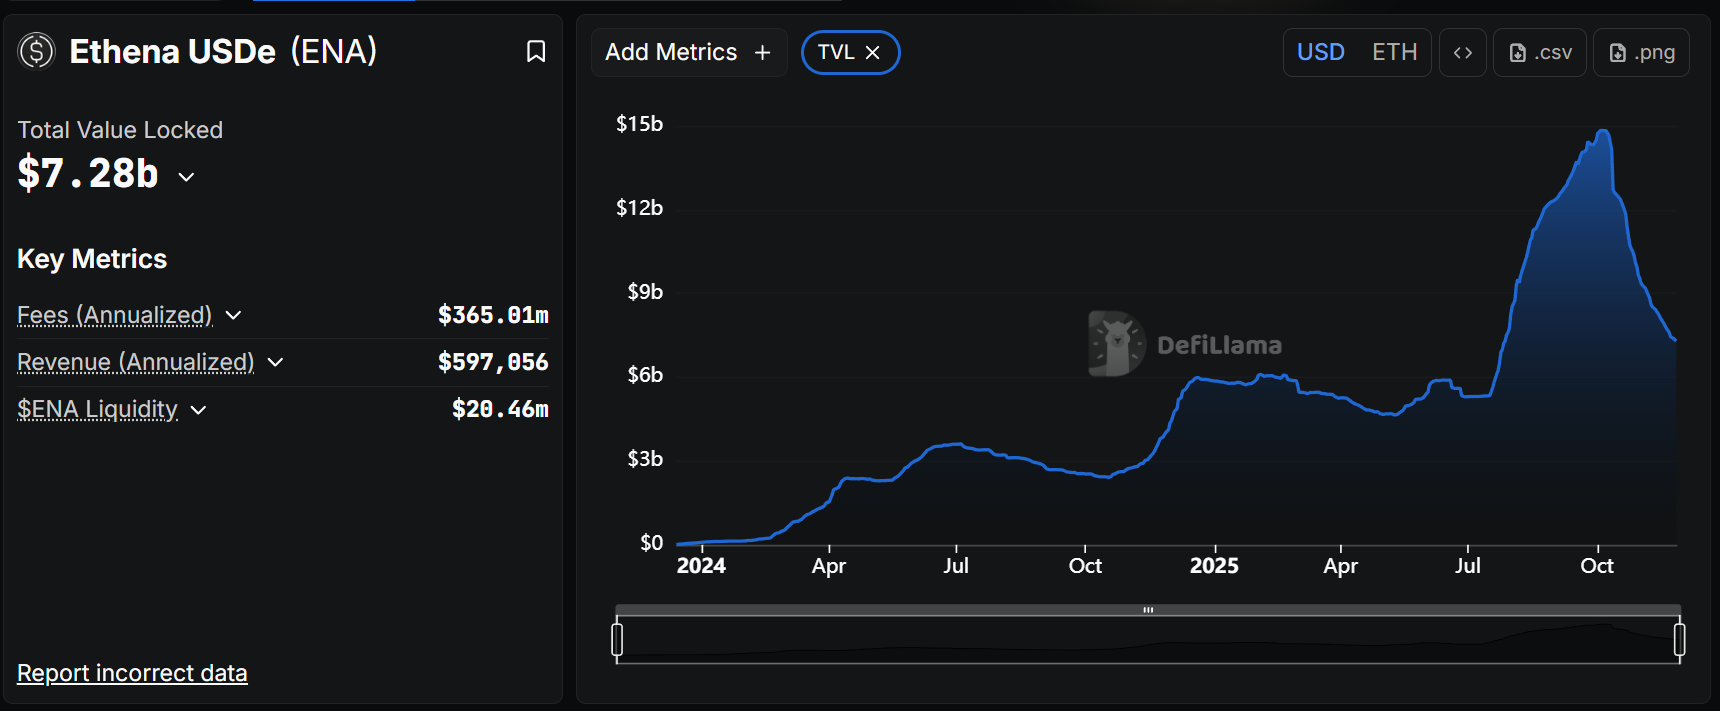This screenshot has width=1720, height=711.
Task: Click the chart peak near Oct 2025
Action: (x=1603, y=131)
